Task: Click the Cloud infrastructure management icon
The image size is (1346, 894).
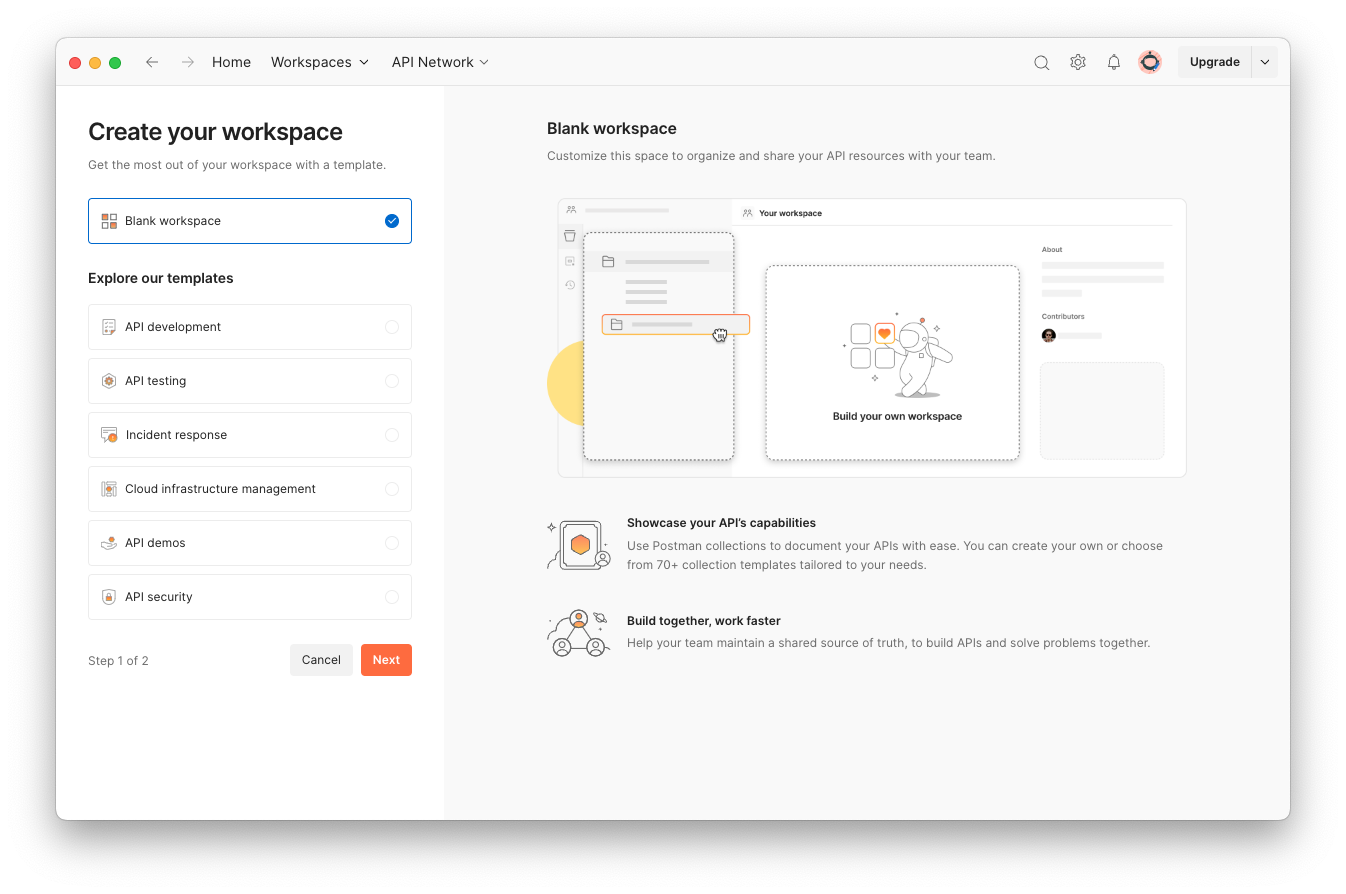Action: coord(109,489)
